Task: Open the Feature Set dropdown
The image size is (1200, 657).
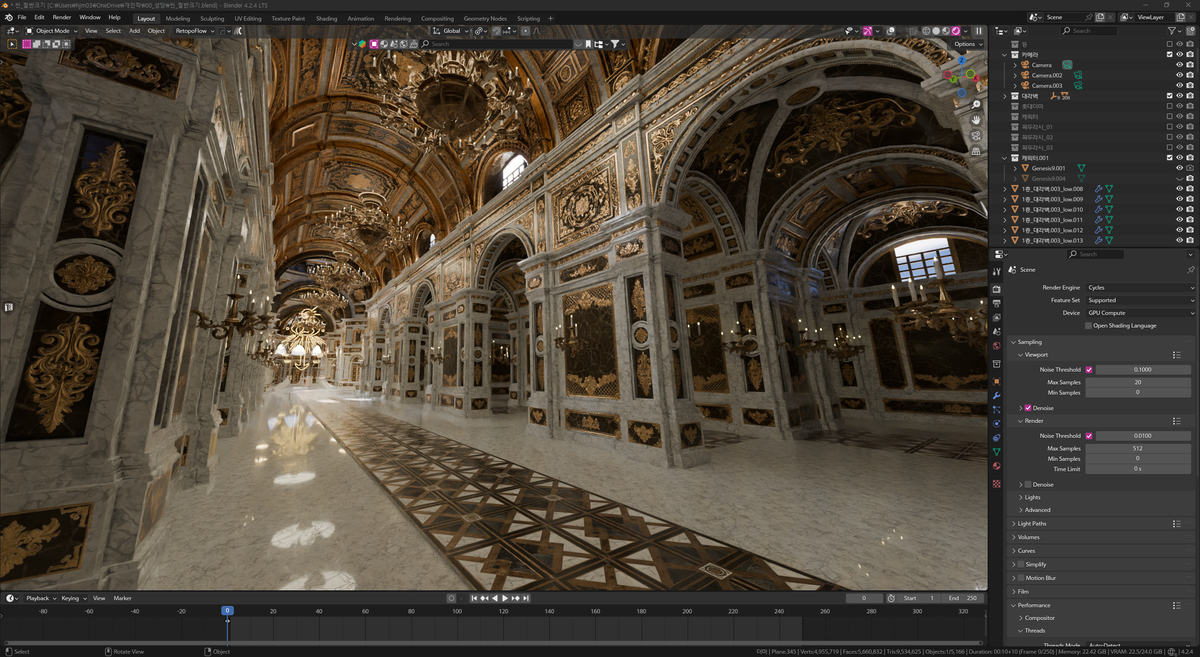Action: [1140, 300]
